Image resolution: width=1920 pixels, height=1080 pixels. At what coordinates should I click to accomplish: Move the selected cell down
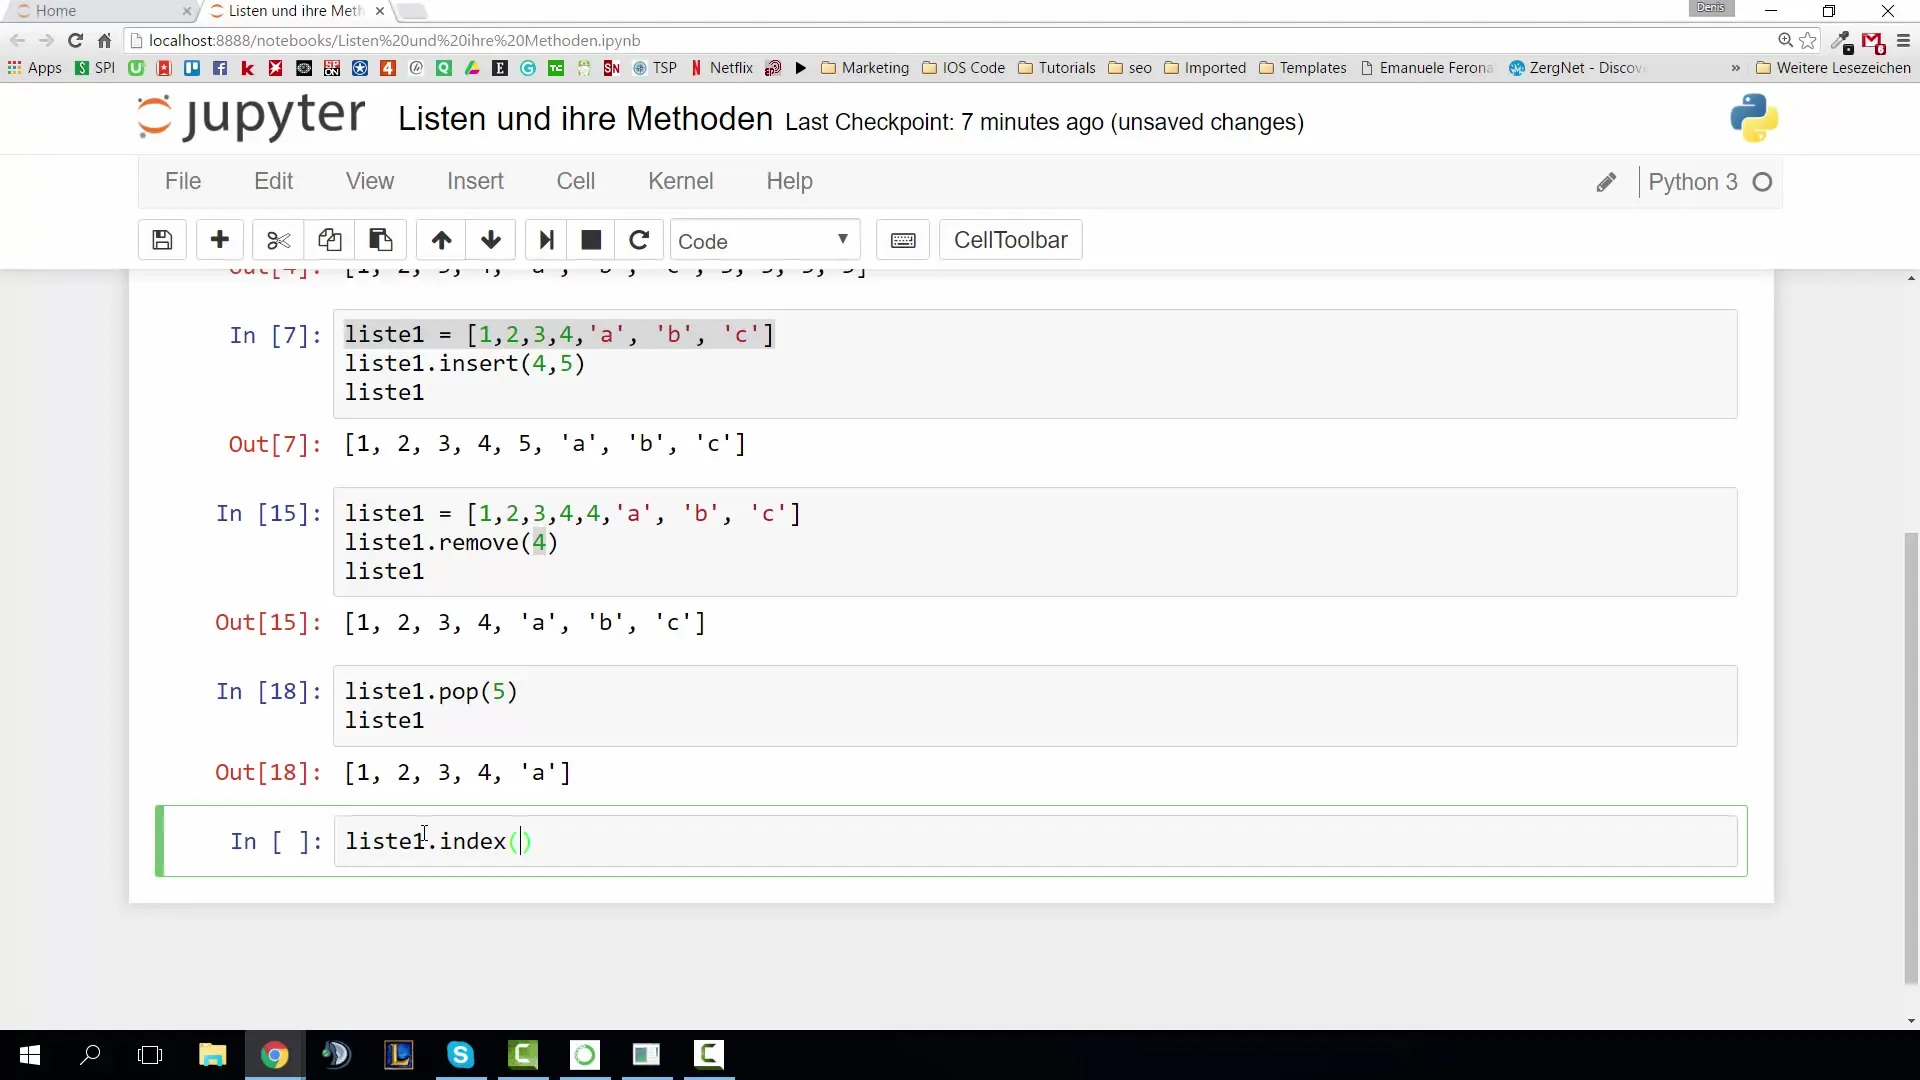(491, 240)
